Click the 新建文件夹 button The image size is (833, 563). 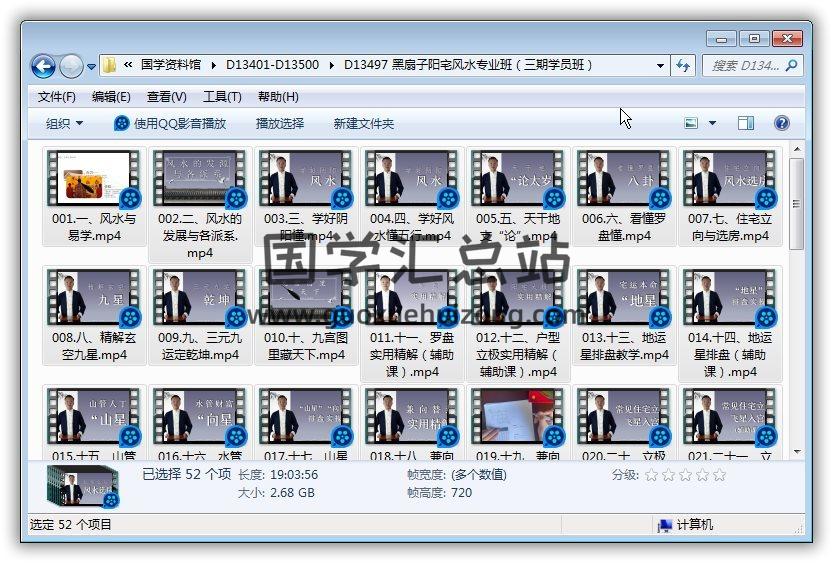(364, 124)
